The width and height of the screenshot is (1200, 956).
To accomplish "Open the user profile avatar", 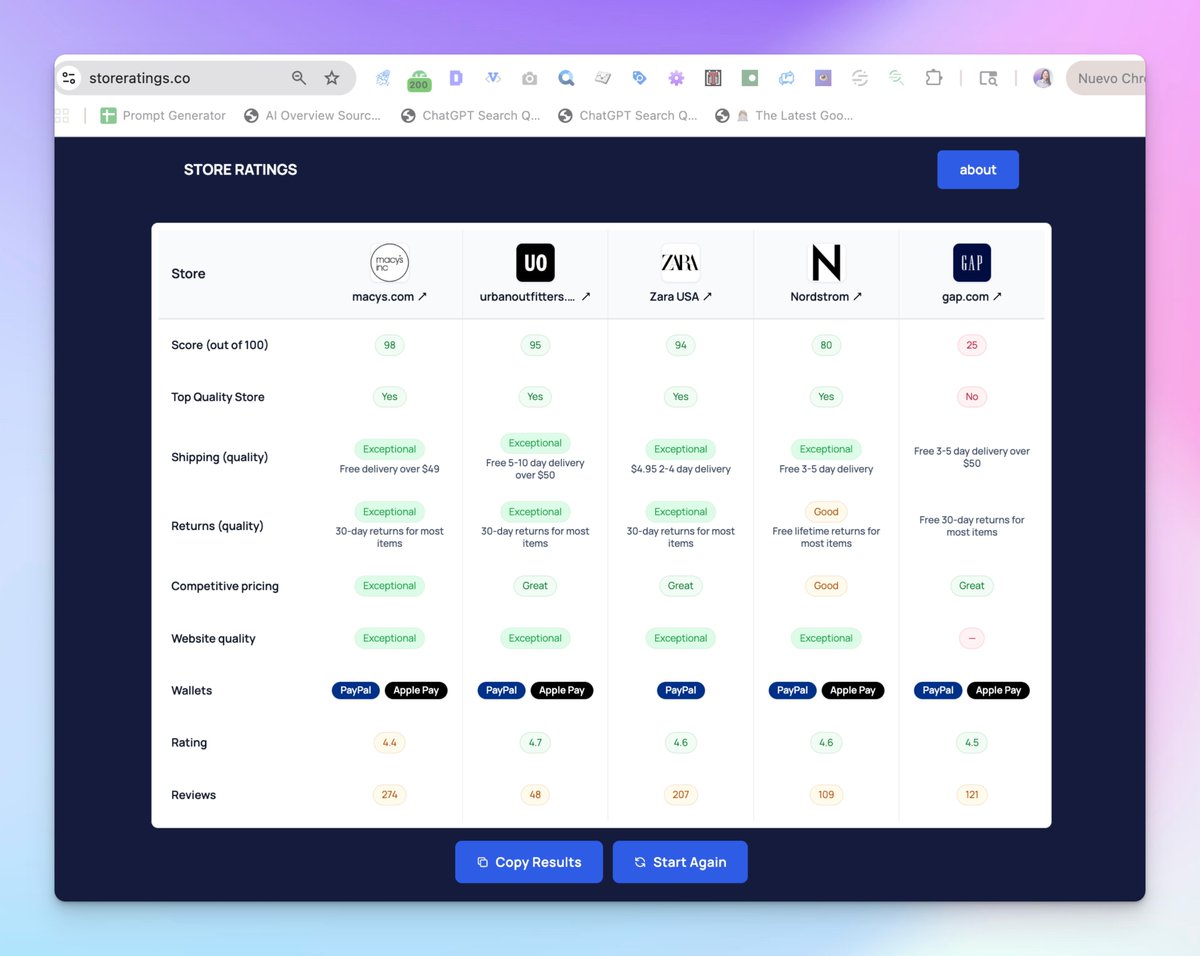I will [x=1043, y=78].
